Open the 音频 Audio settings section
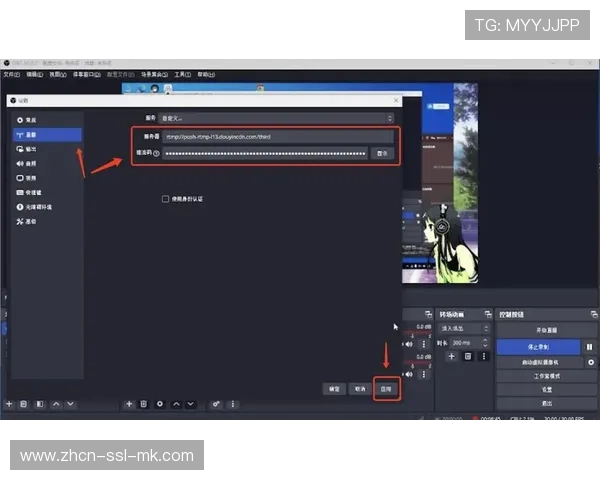Screen dimensions: 600x480 (30, 162)
